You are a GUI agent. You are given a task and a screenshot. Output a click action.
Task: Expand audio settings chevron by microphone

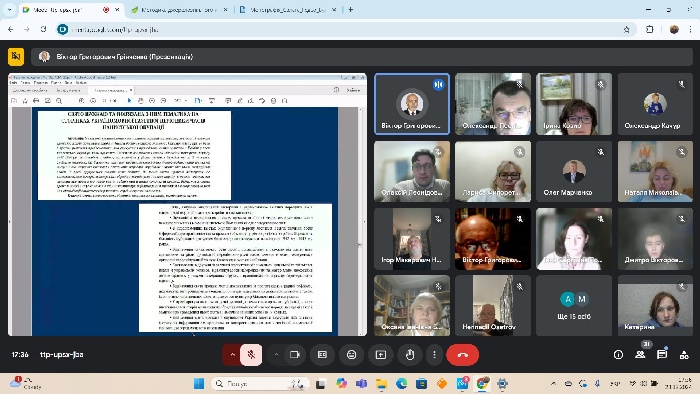point(232,355)
